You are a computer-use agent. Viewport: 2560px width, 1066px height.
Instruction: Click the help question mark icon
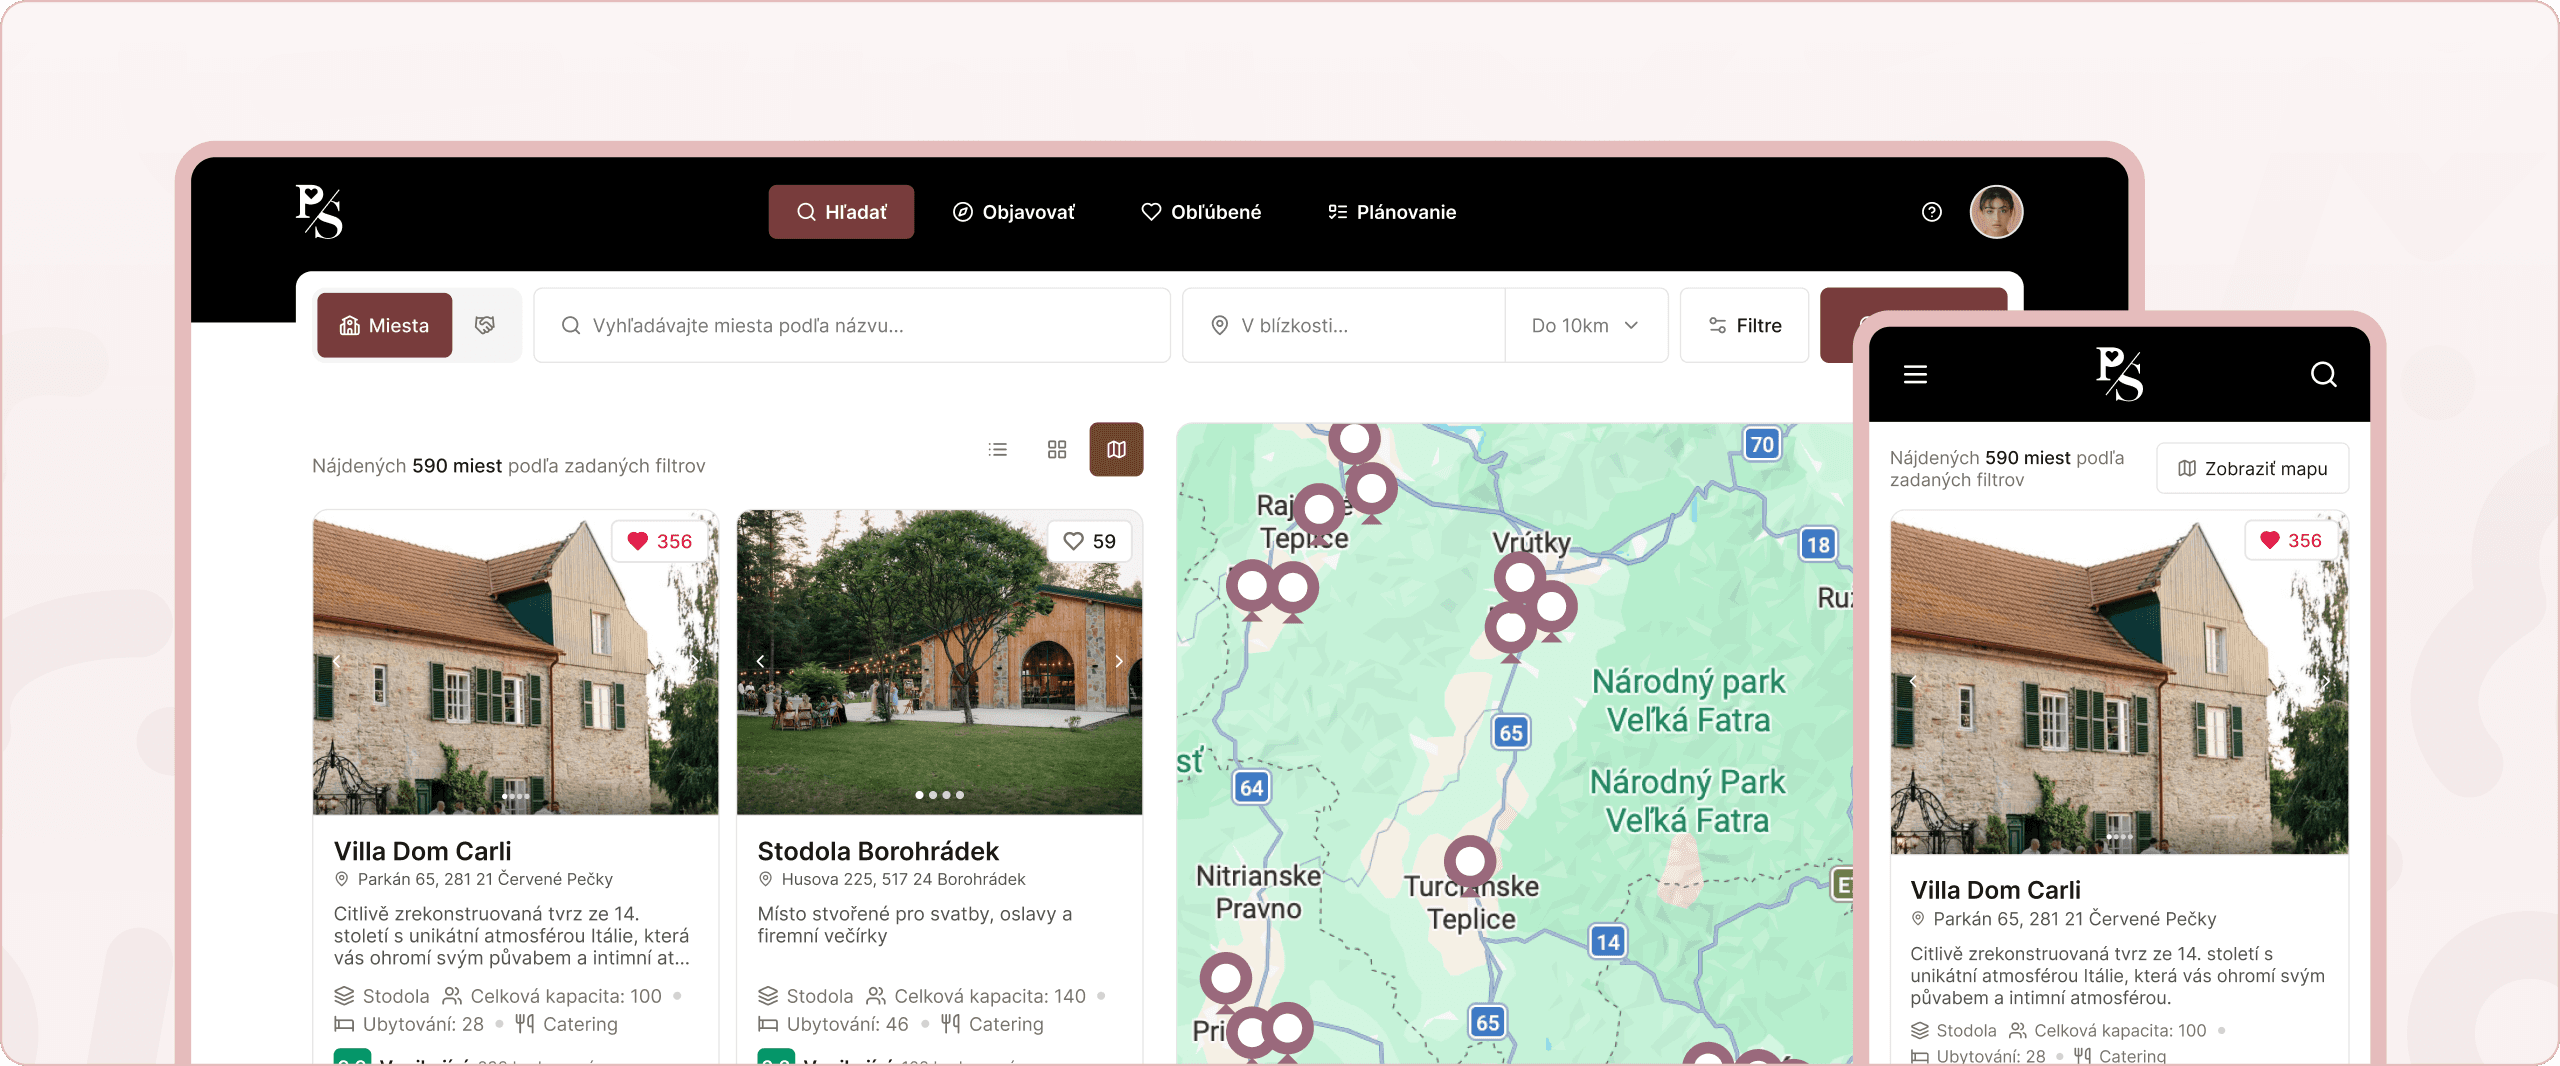(1932, 212)
